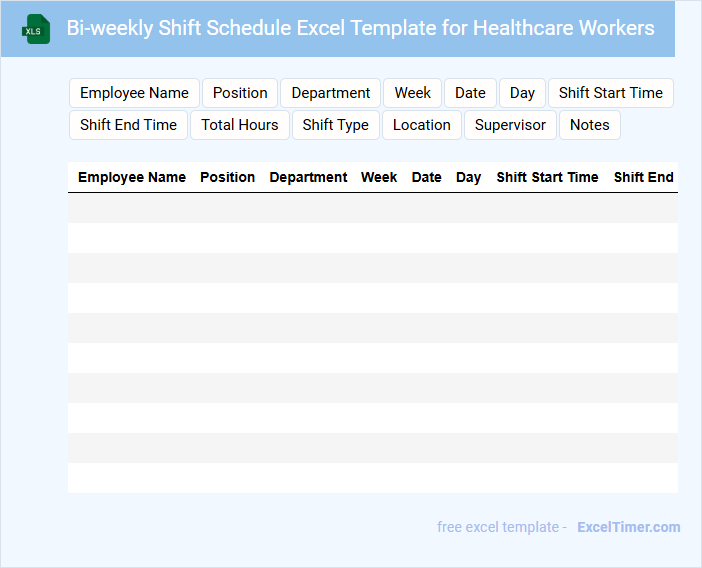Select the Day tag

522,93
